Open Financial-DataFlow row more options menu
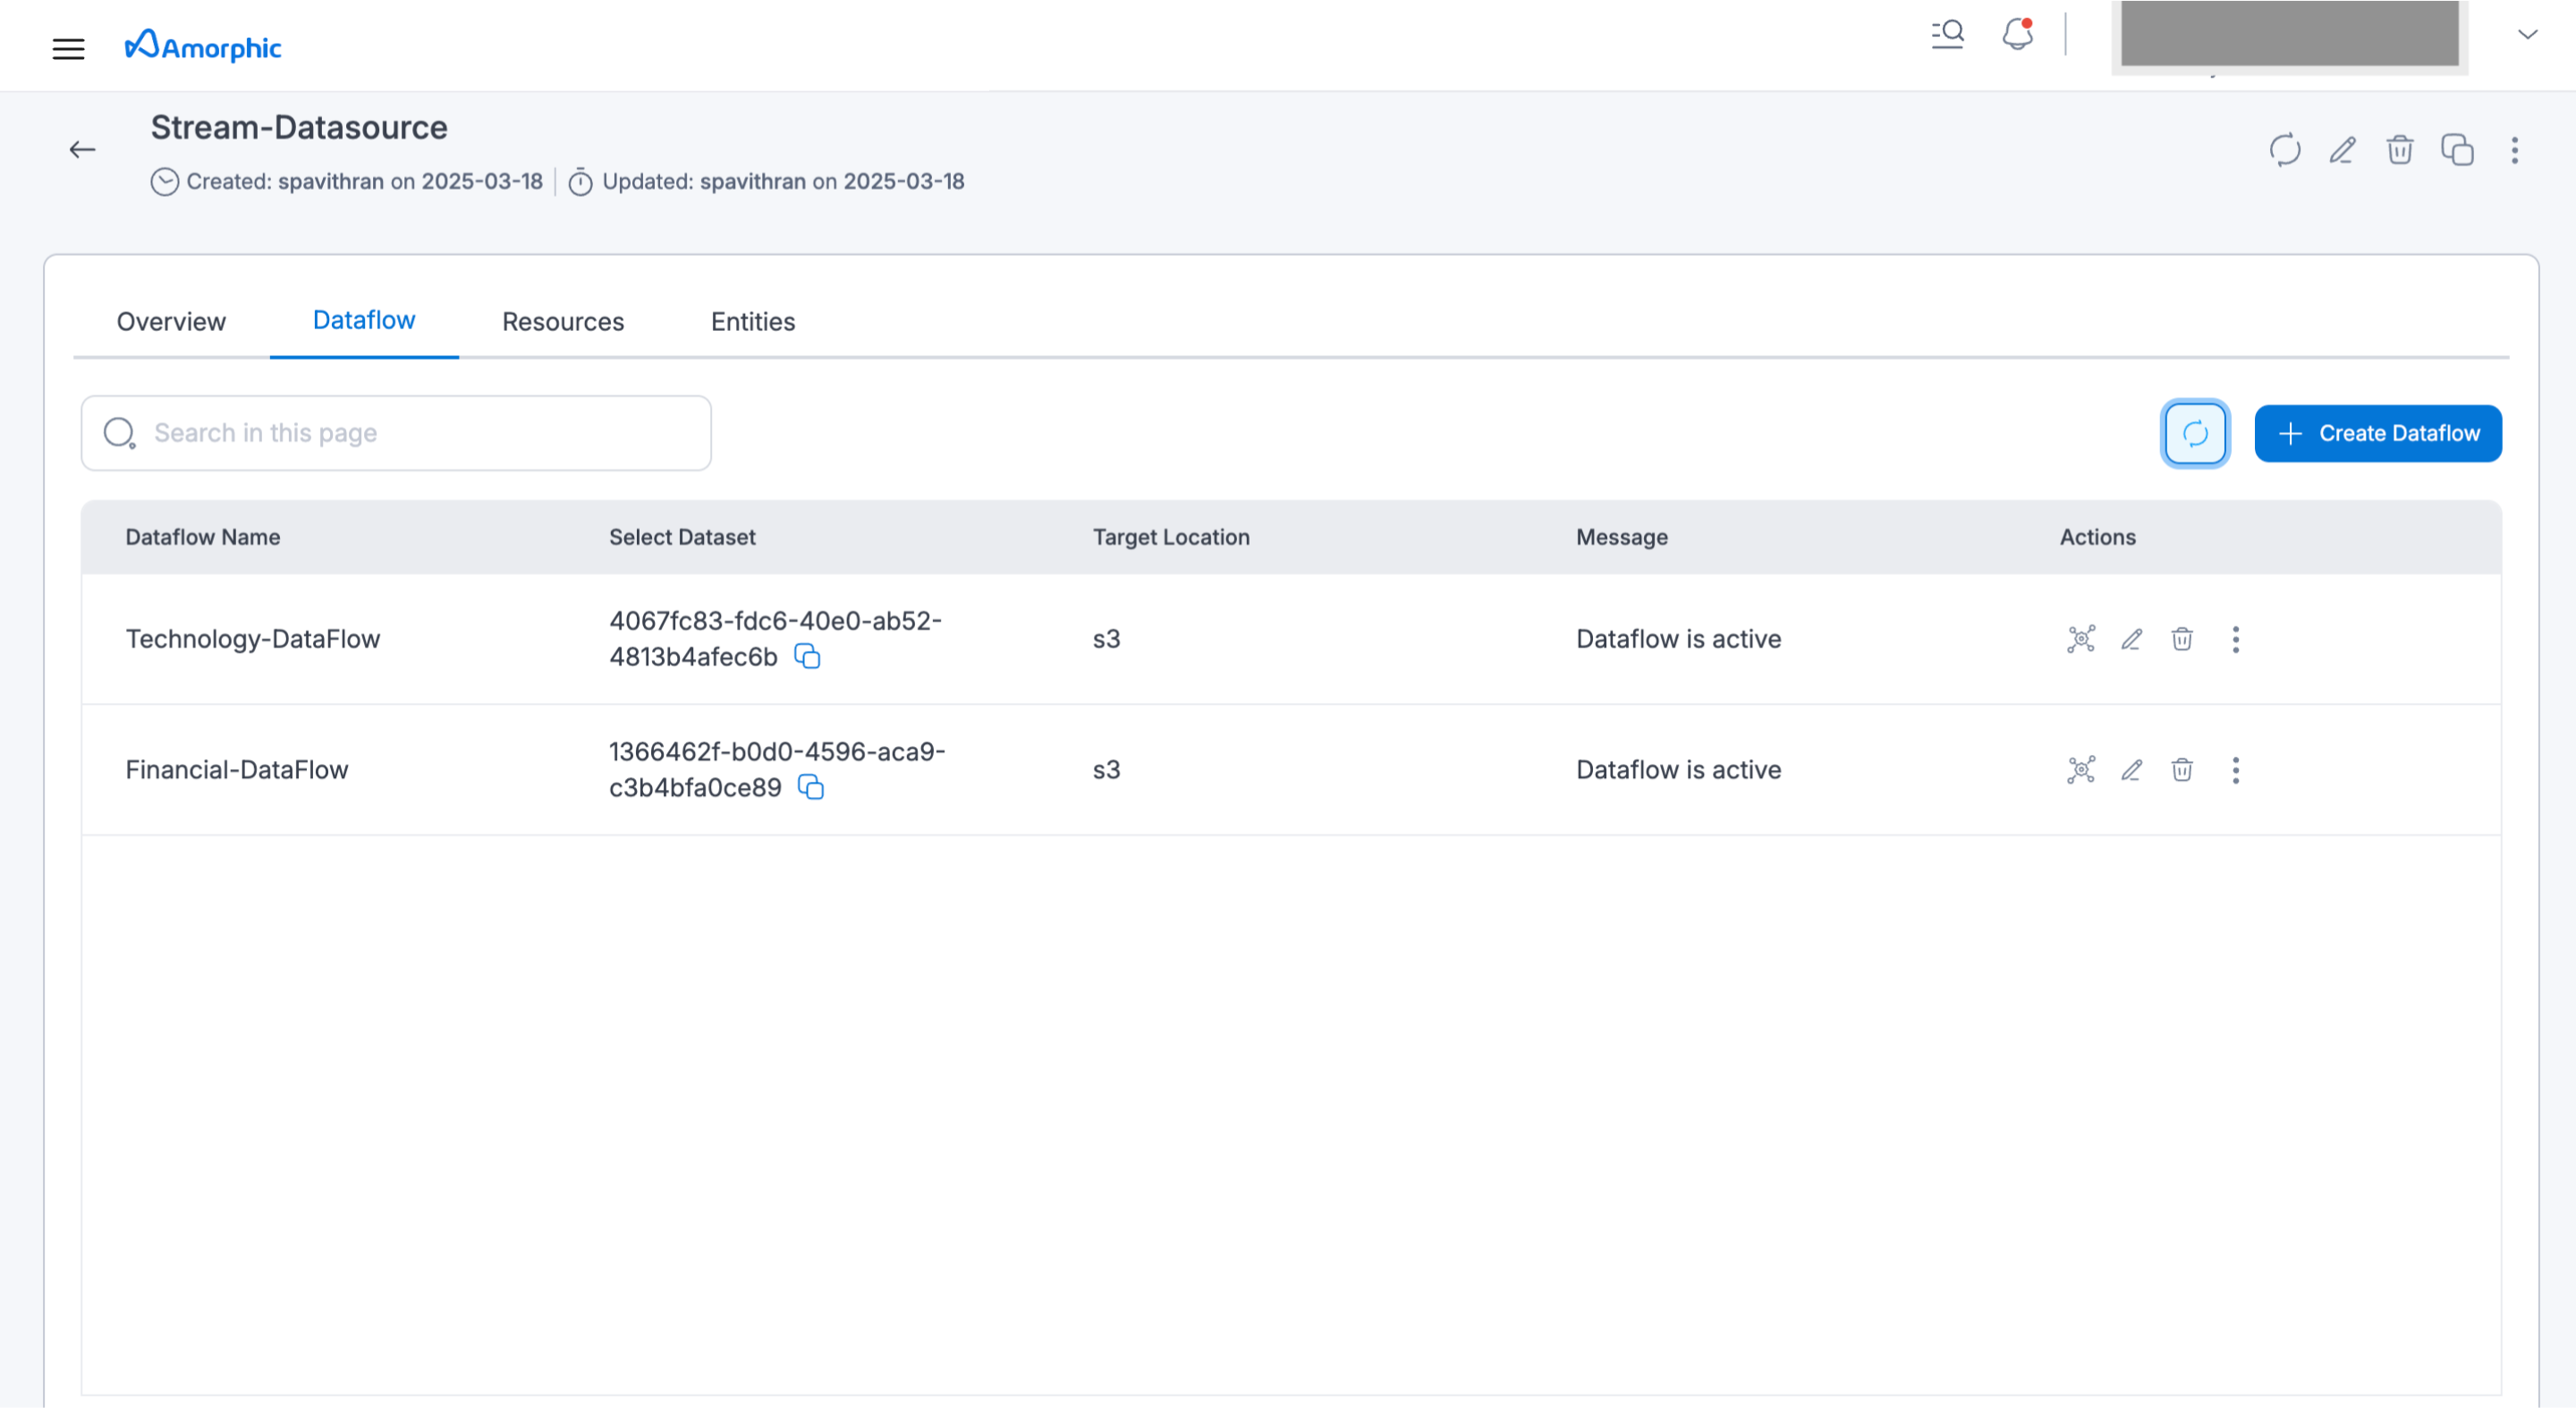The height and width of the screenshot is (1408, 2576). (x=2235, y=770)
